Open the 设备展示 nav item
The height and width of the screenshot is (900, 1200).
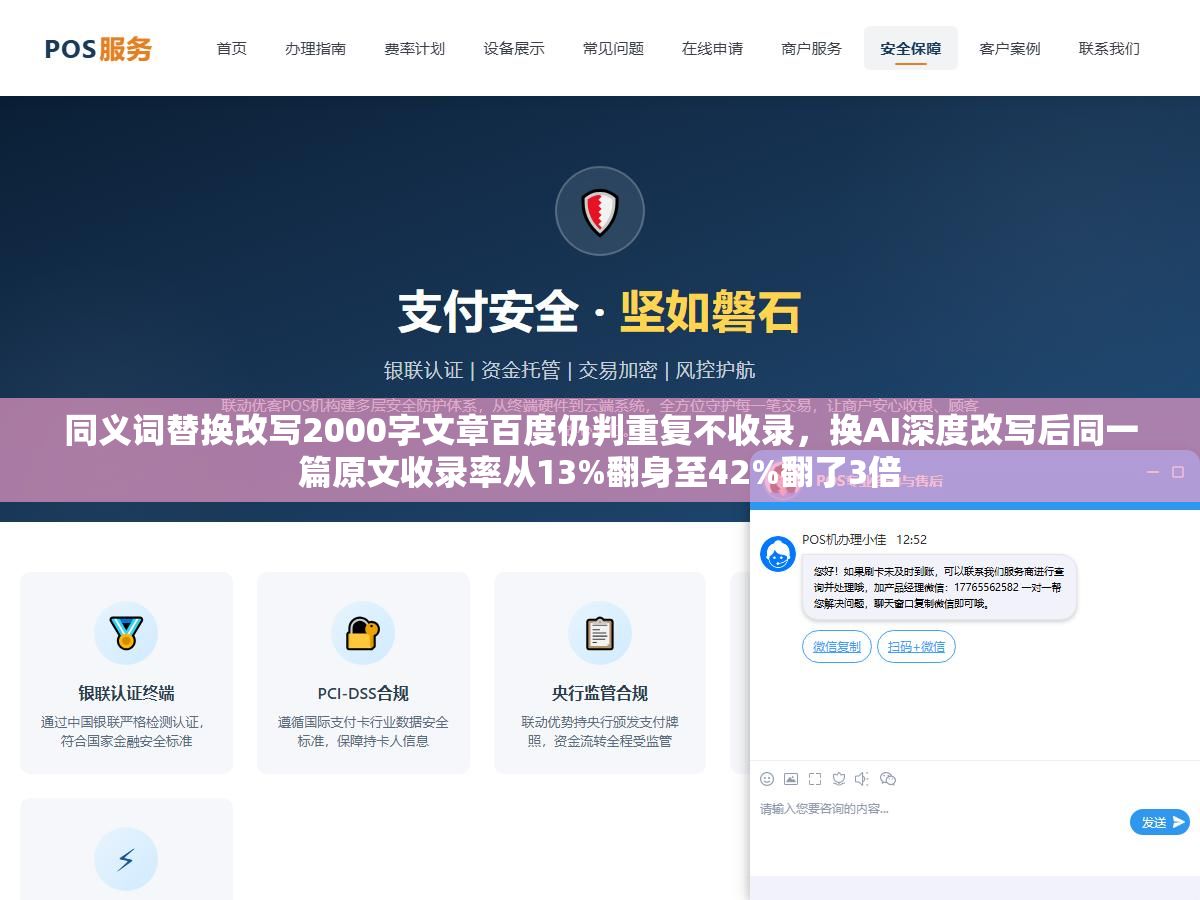[x=514, y=48]
